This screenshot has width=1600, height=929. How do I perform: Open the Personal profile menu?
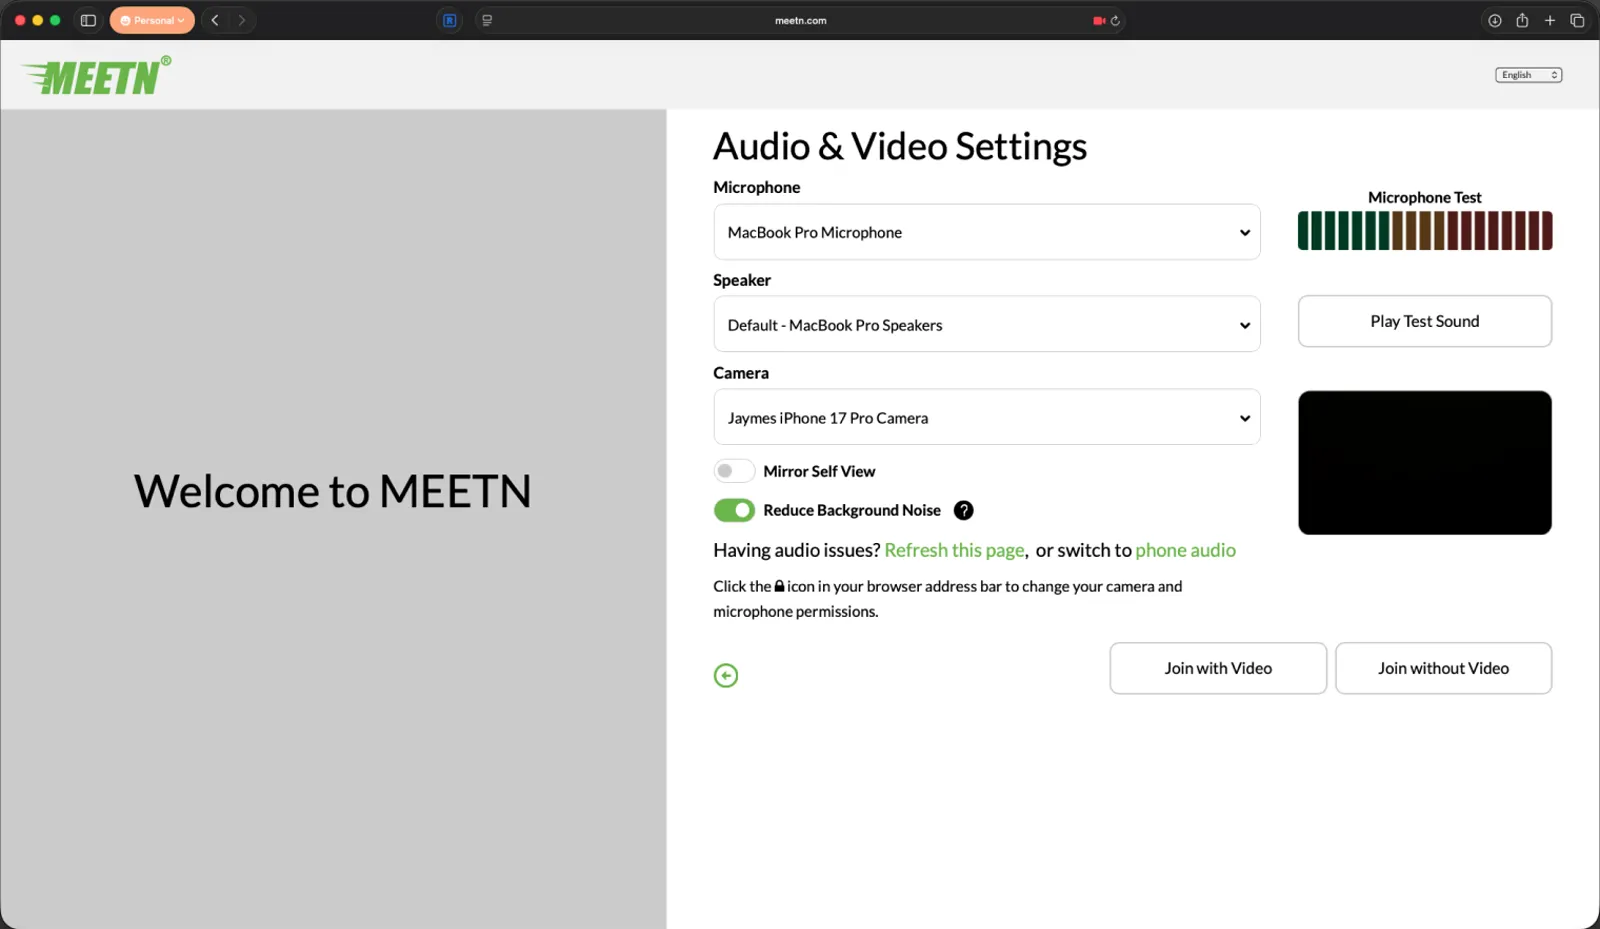click(152, 20)
